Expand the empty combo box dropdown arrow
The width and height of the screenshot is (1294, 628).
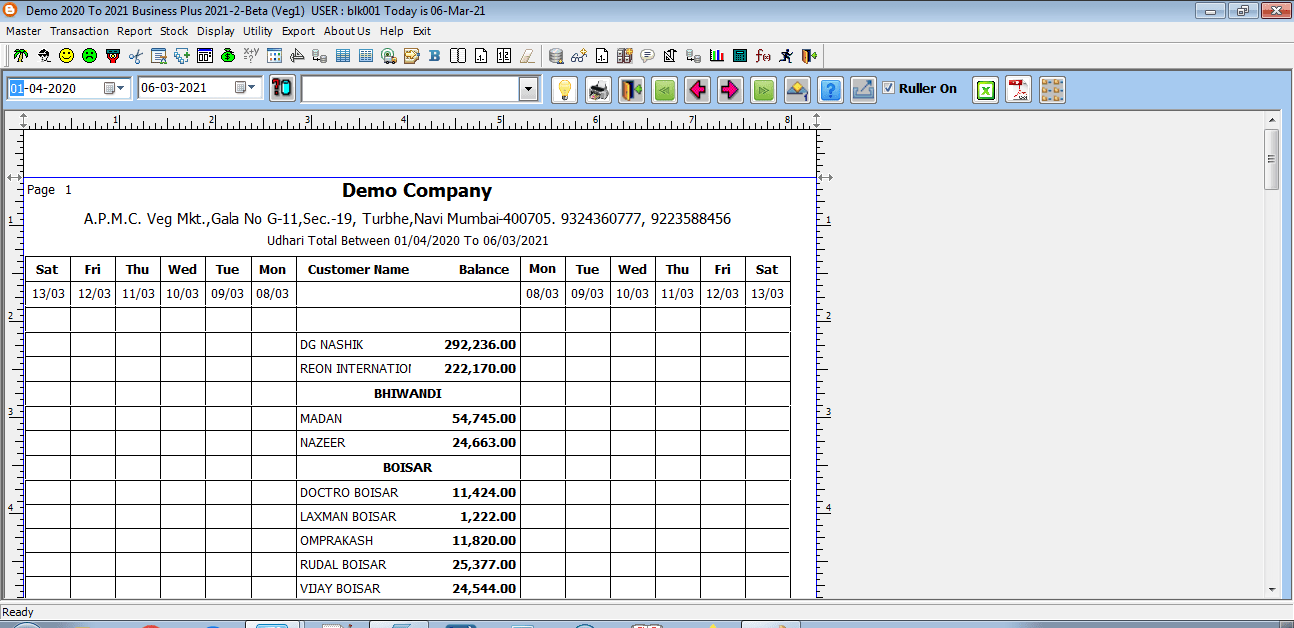528,90
